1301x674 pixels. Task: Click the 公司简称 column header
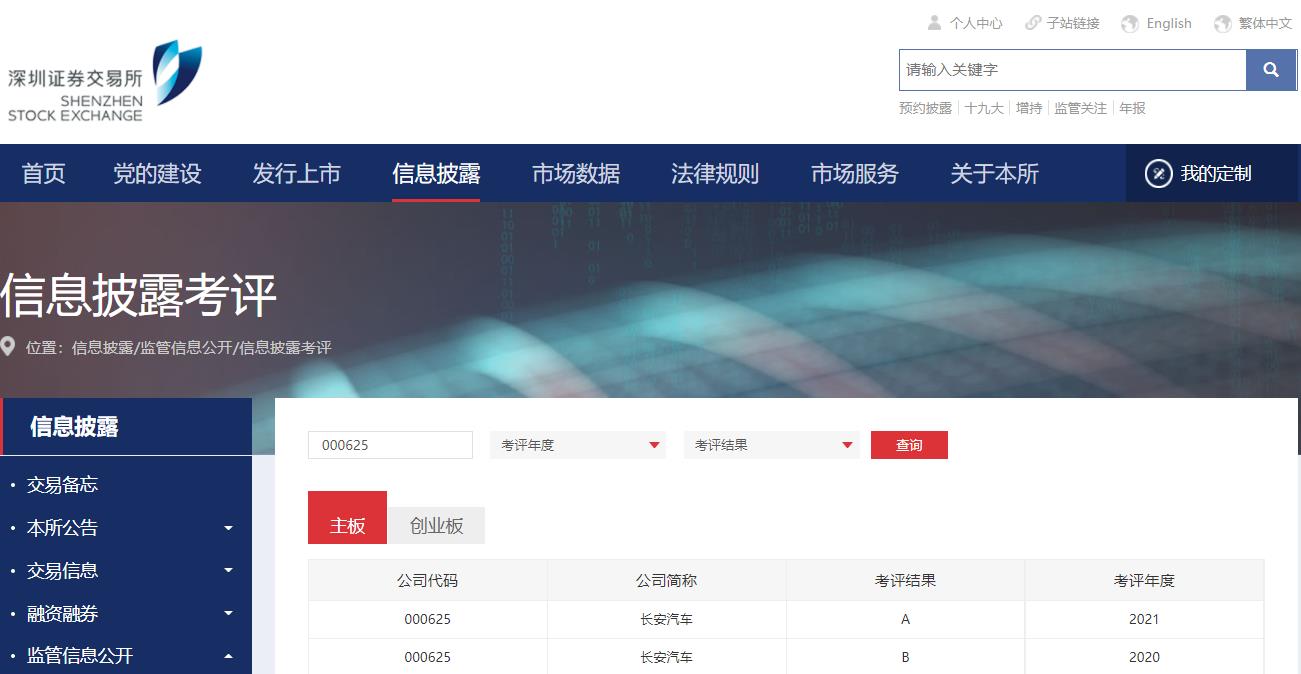click(666, 580)
